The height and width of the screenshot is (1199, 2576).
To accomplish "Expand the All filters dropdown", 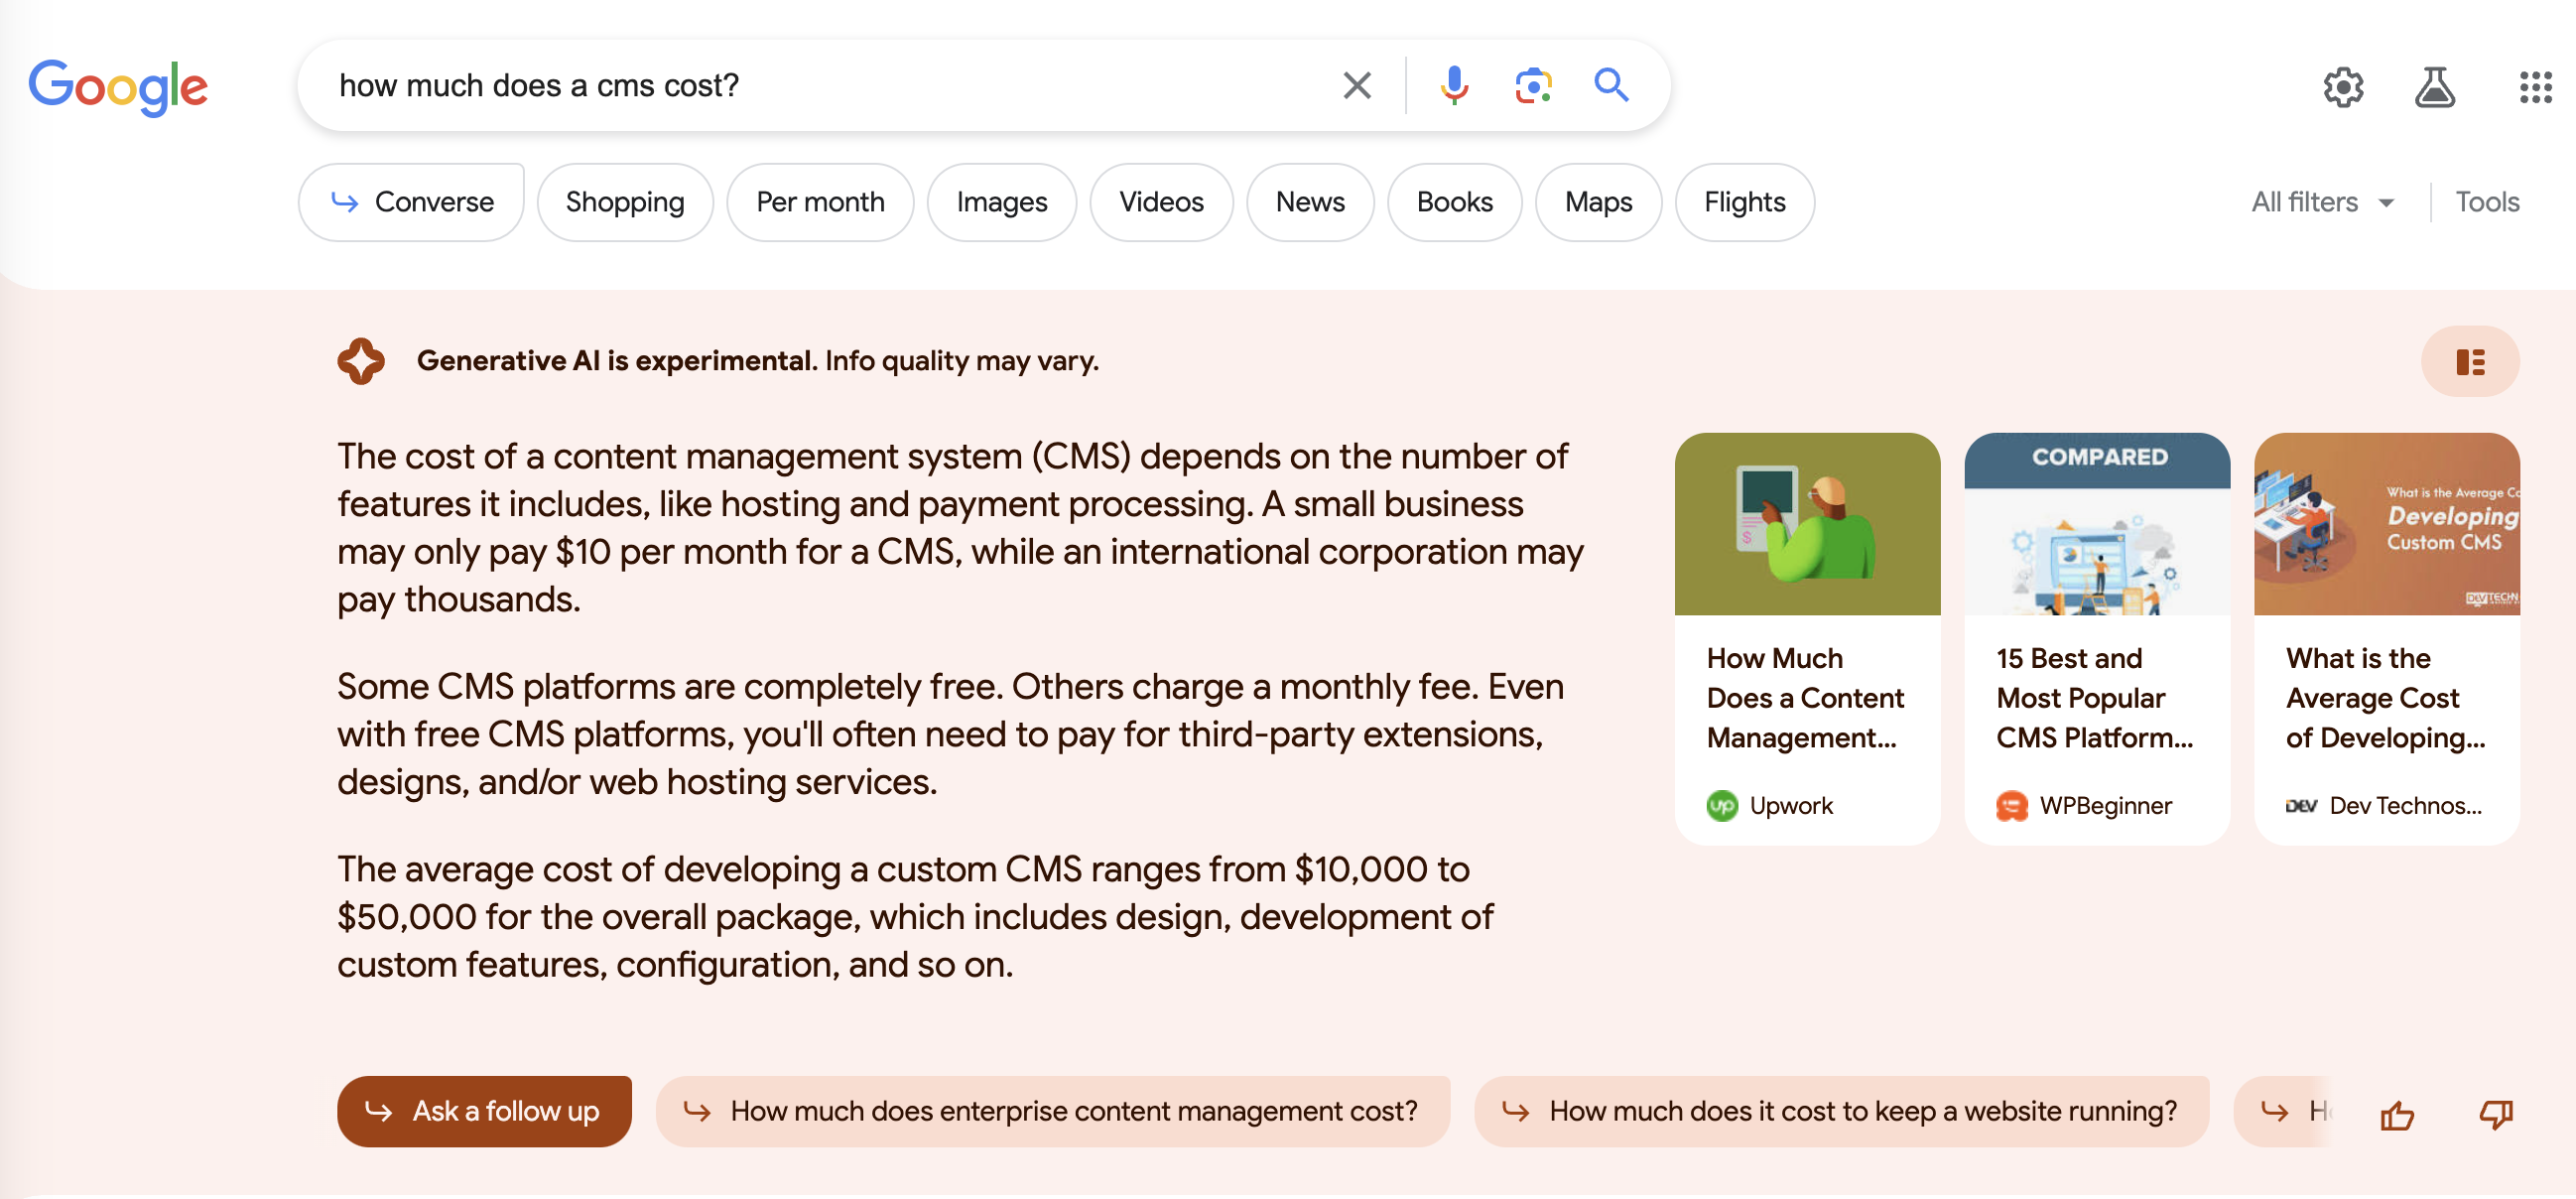I will [x=2321, y=203].
